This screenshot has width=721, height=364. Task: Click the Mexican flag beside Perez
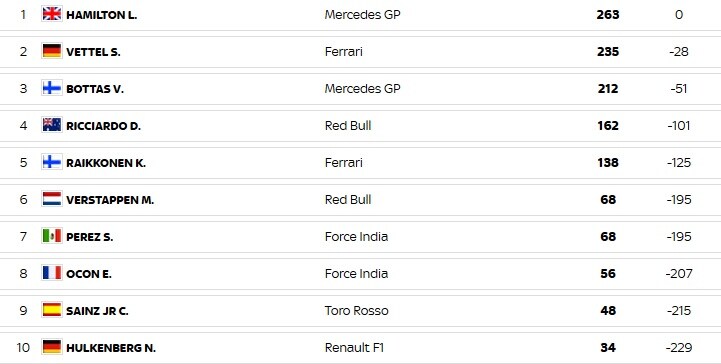tap(52, 236)
